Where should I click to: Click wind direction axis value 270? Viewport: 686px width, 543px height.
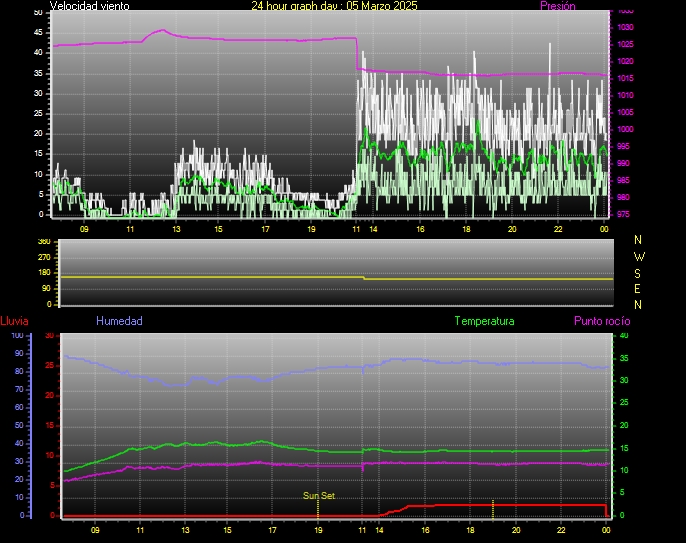pos(44,257)
